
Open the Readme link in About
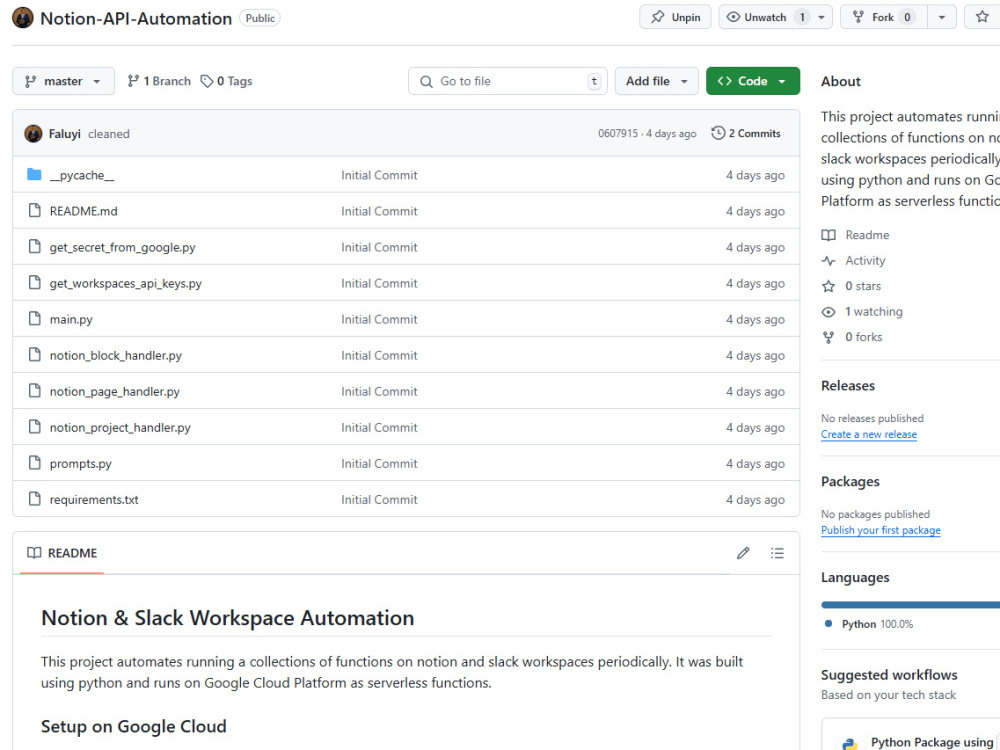(867, 235)
